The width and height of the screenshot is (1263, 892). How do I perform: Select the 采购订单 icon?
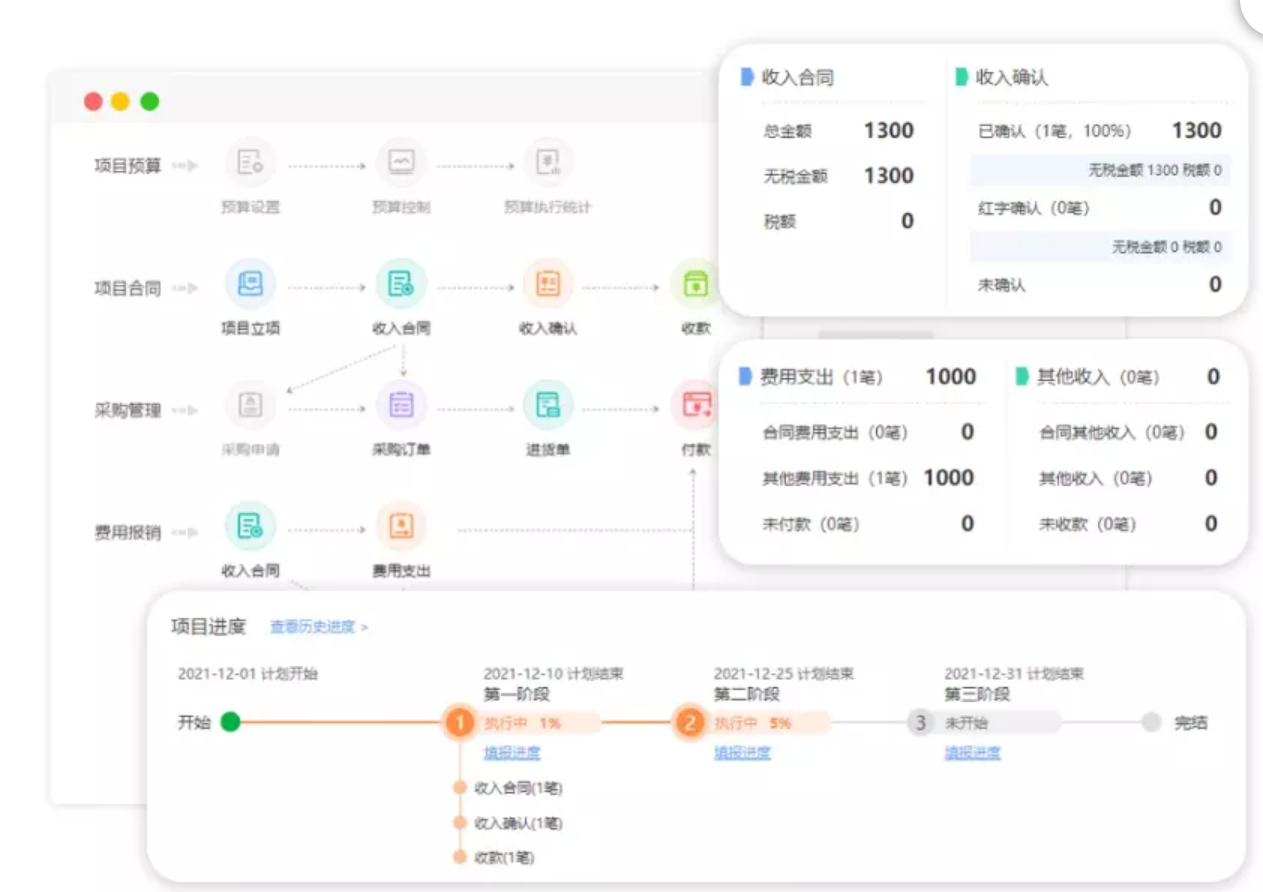click(x=401, y=405)
